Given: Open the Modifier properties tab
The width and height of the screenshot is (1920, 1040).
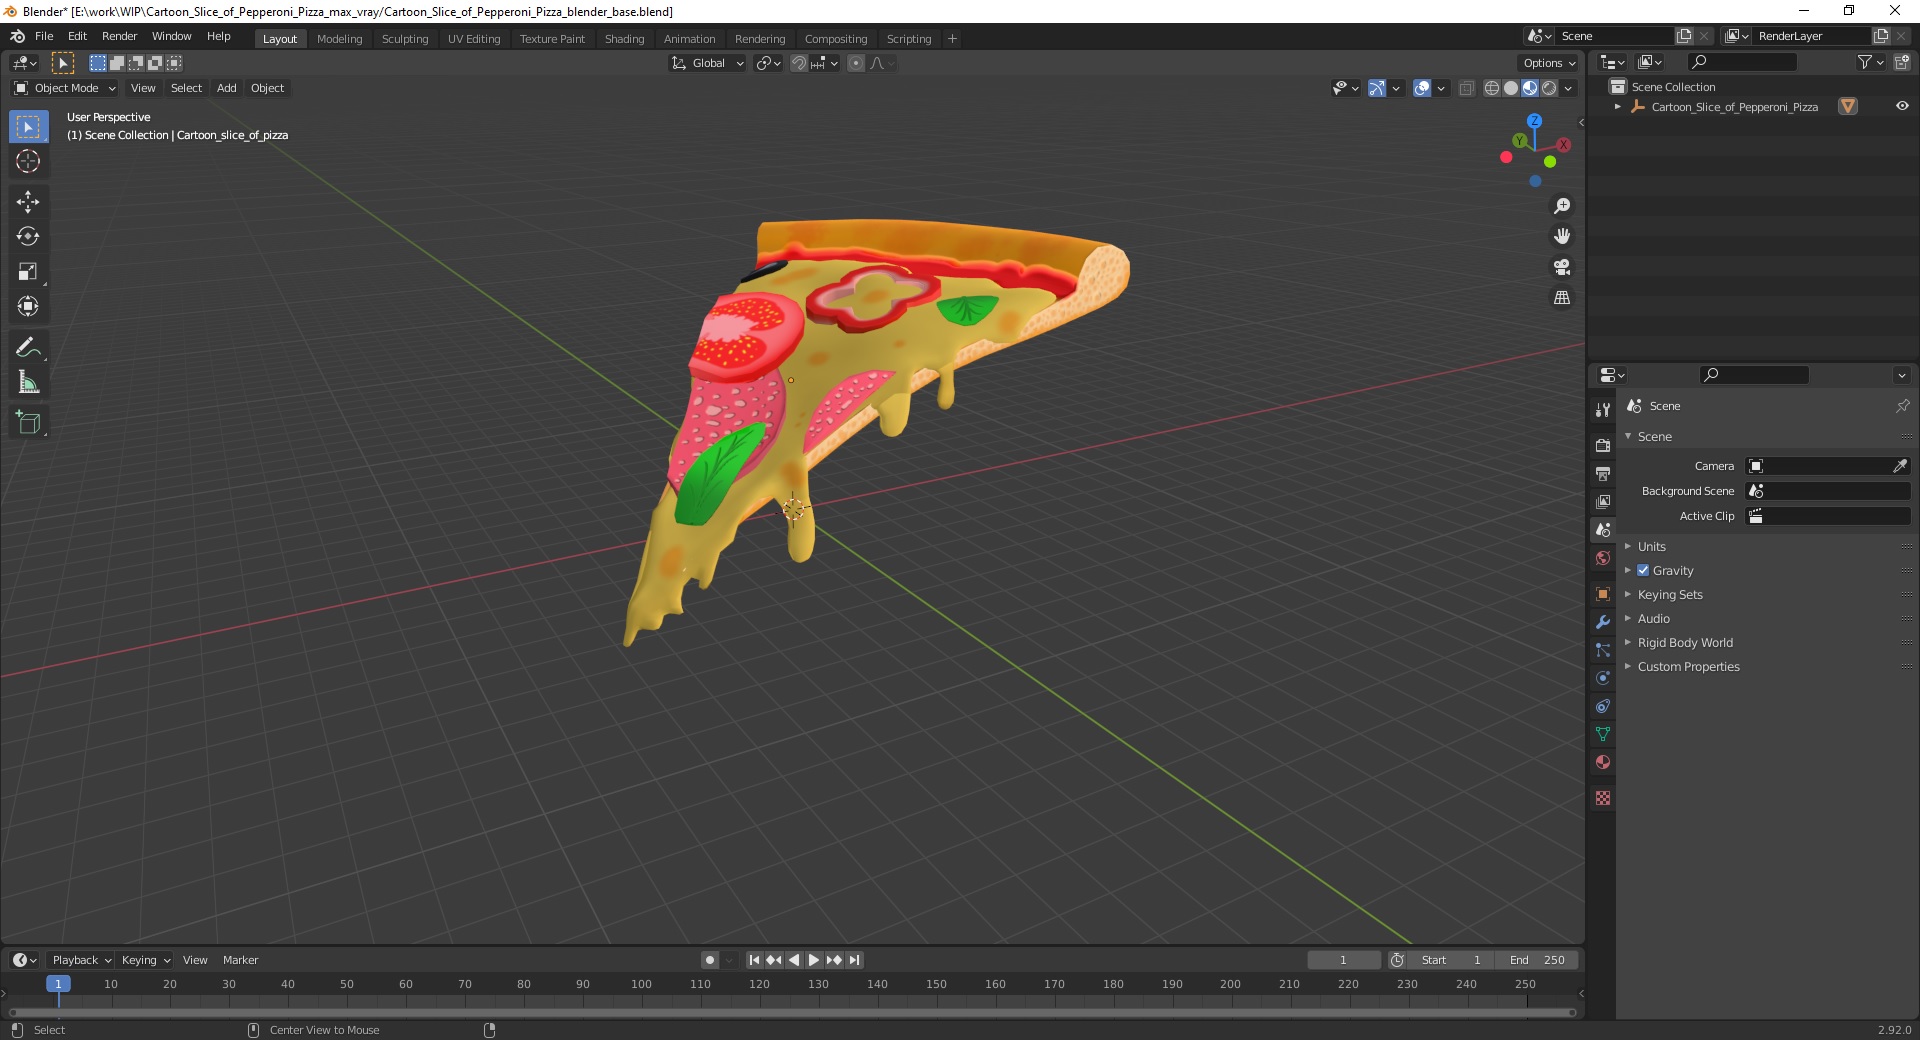Looking at the screenshot, I should (x=1603, y=622).
